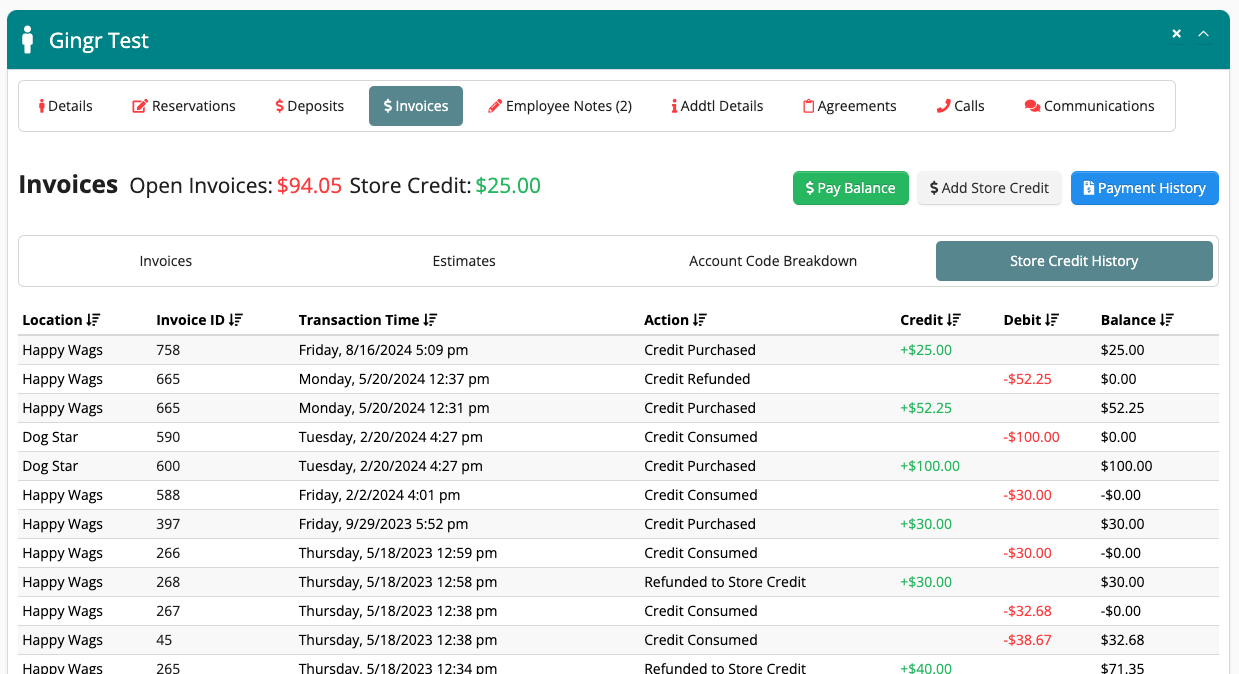Open the Reservations tab
This screenshot has width=1239, height=674.
pyautogui.click(x=183, y=105)
